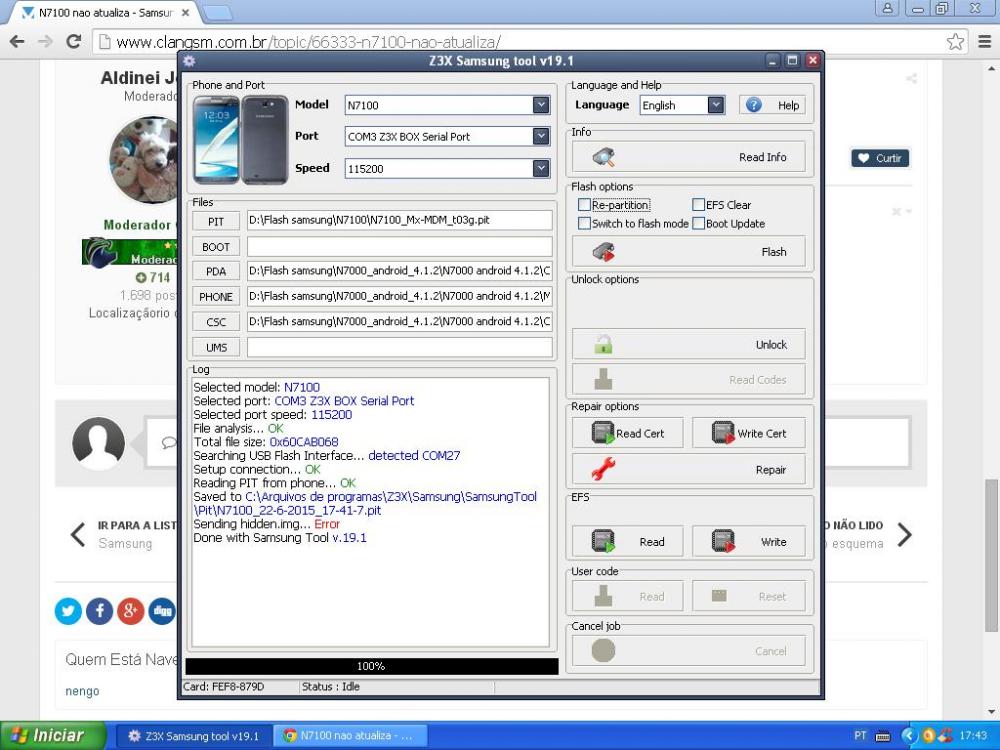1000x750 pixels.
Task: Click the Galaxy Note phone image
Action: [240, 140]
